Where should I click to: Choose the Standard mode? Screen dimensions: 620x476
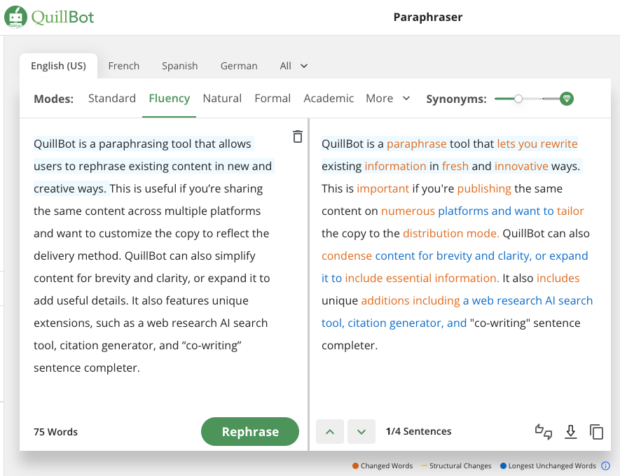pos(112,98)
